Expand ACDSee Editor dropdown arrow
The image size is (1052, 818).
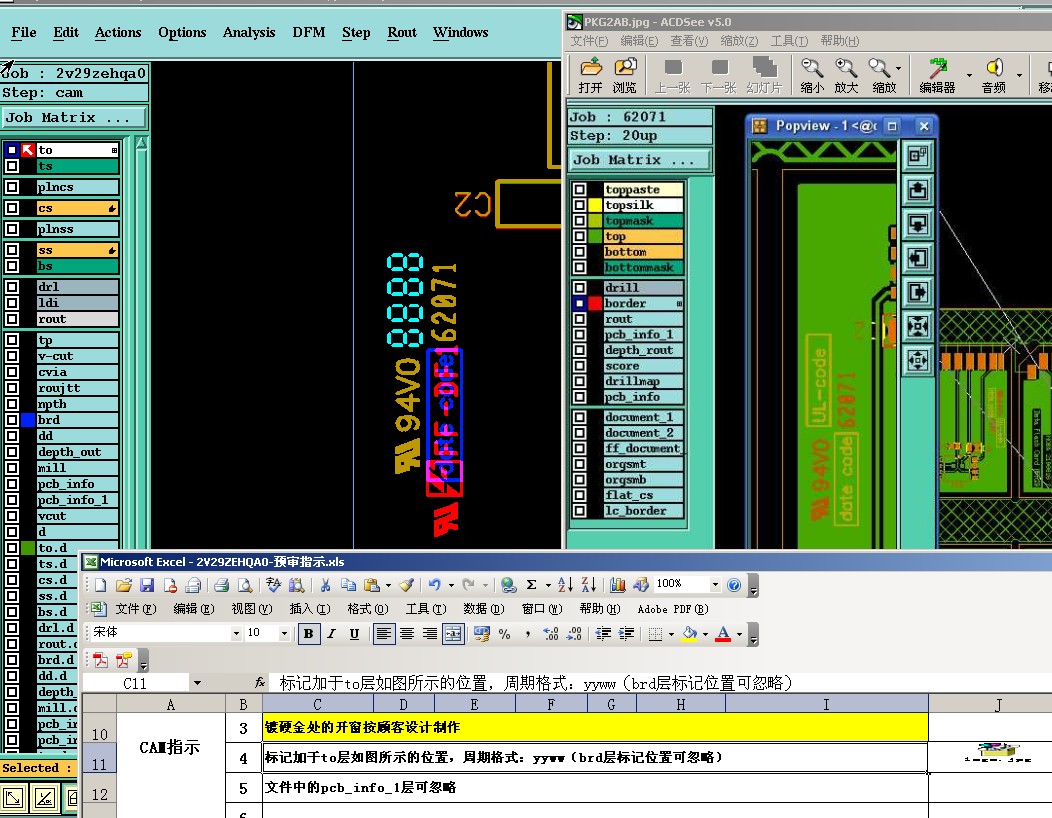969,74
